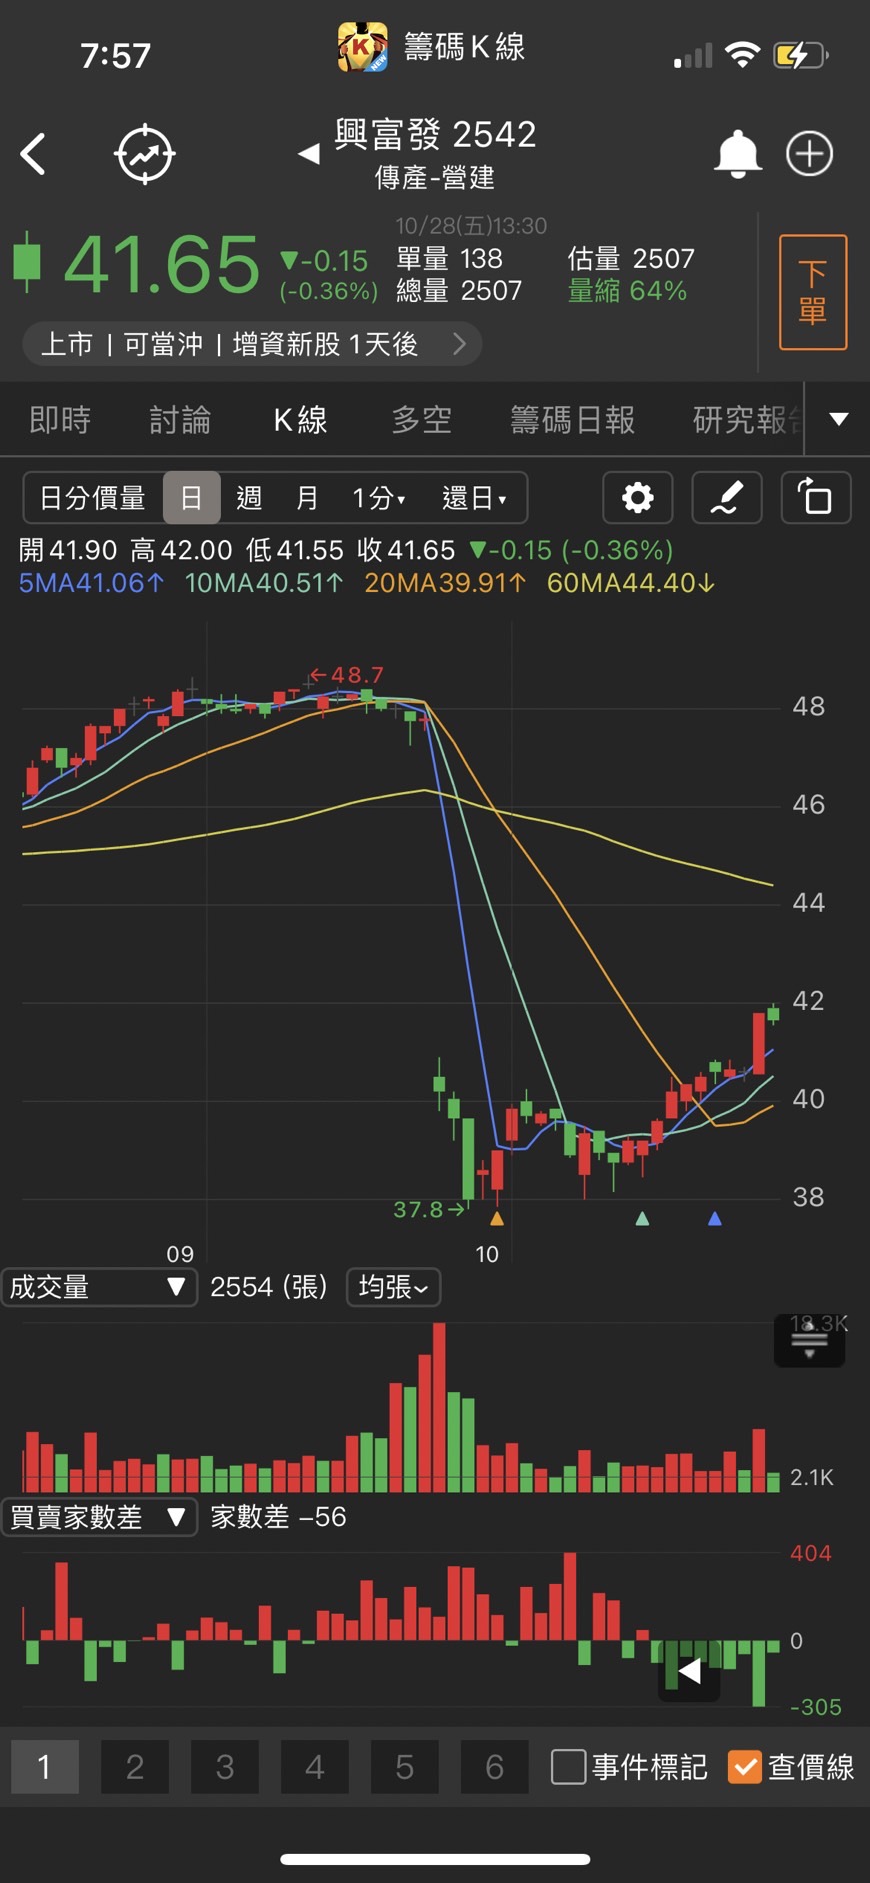Tap the 20MA39.91 moving average label
The height and width of the screenshot is (1883, 870).
pyautogui.click(x=445, y=583)
